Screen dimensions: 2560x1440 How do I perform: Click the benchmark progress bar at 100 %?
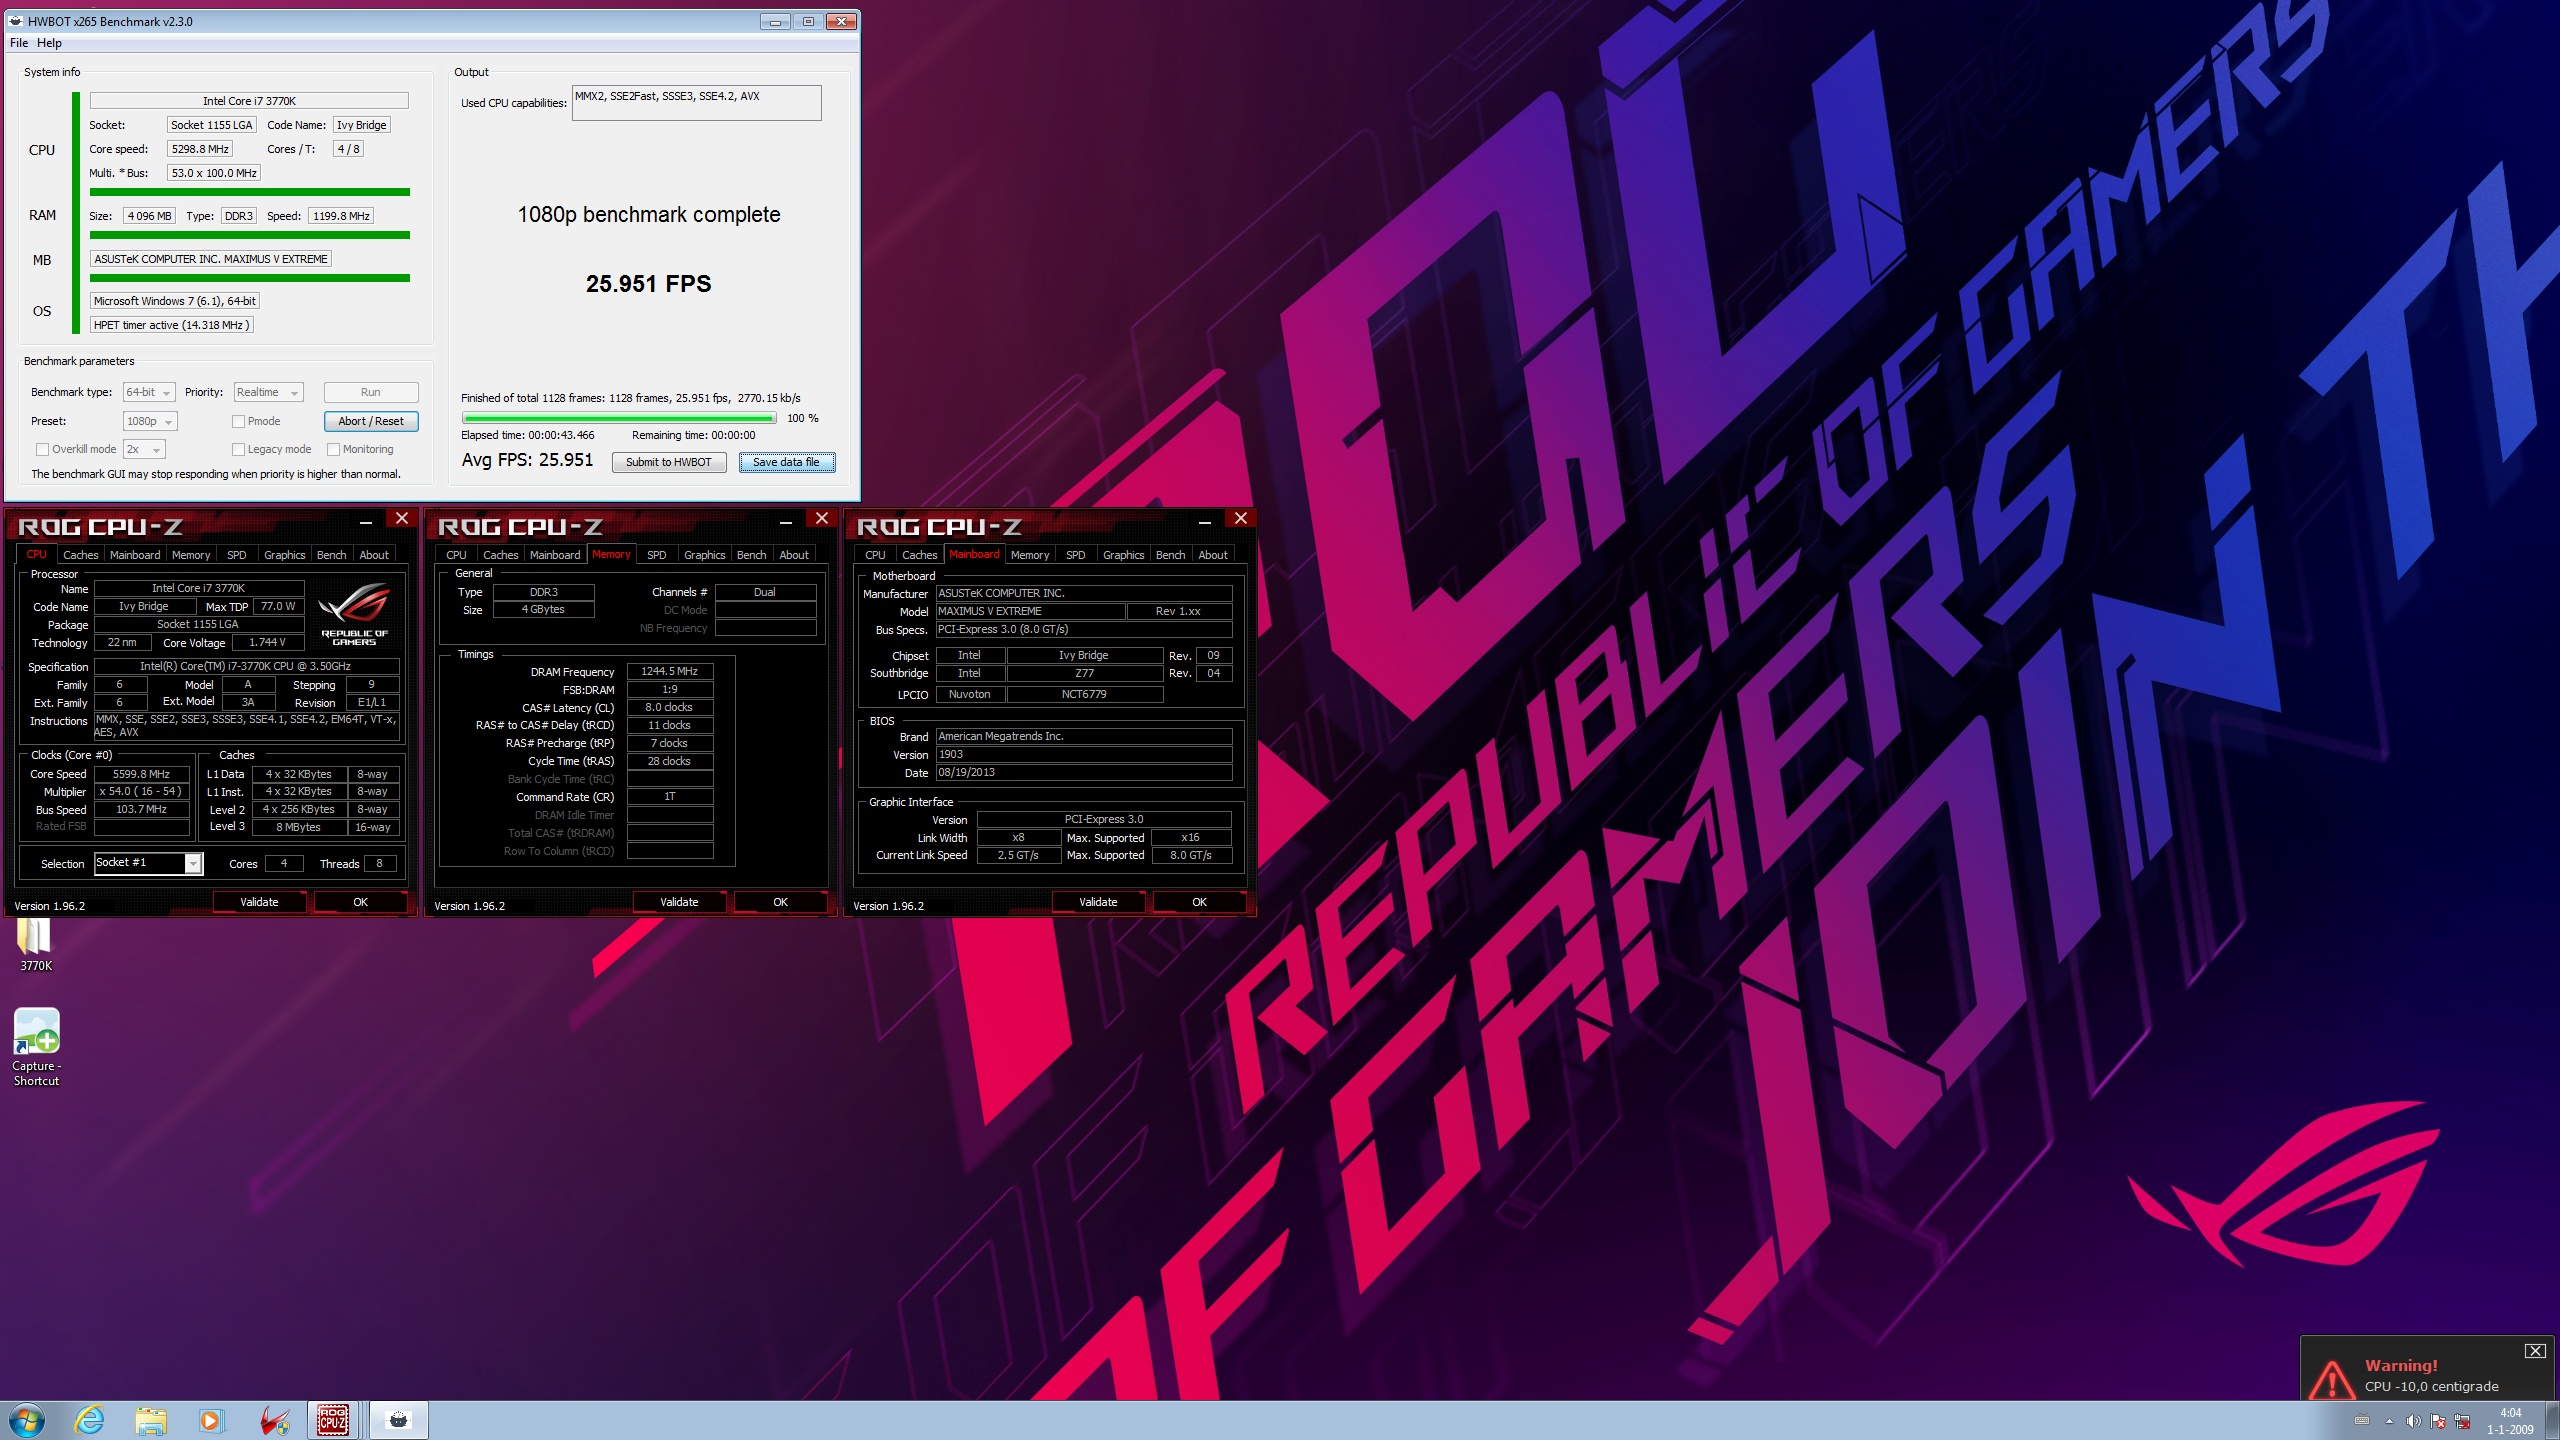[619, 419]
